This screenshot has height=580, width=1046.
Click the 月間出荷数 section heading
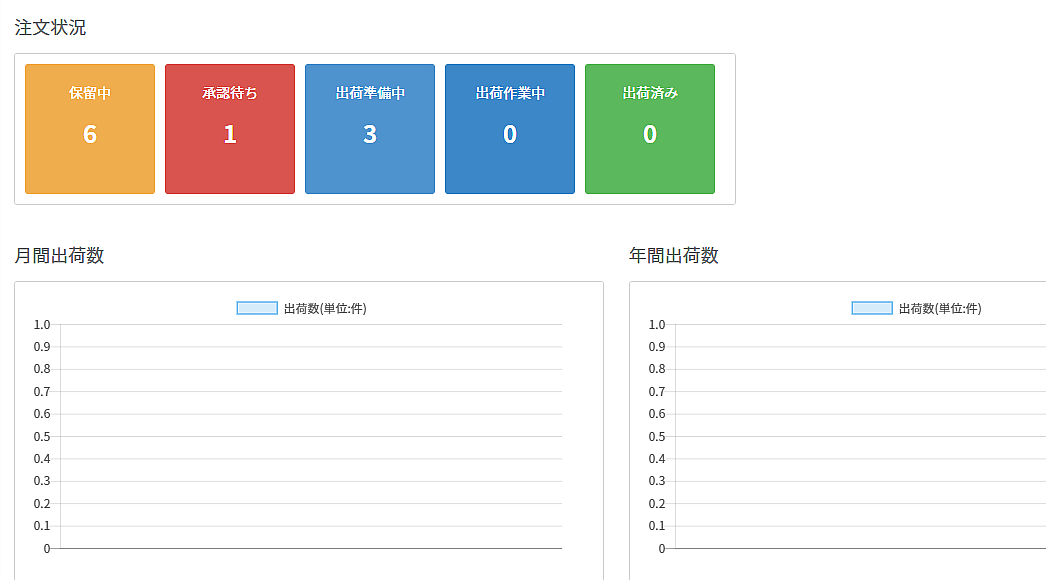[59, 255]
